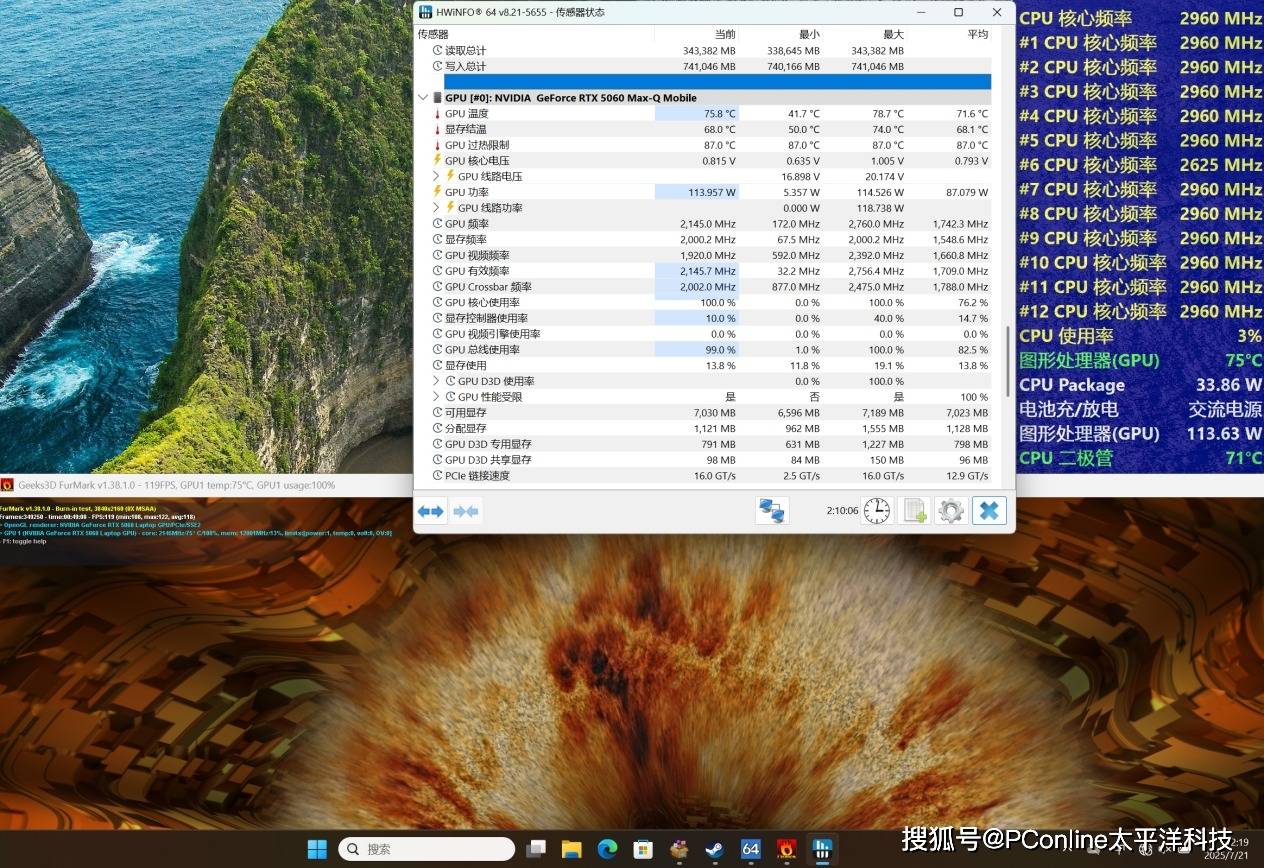Screen dimensions: 1264x868
Task: Open the network remote monitoring icon
Action: (771, 511)
